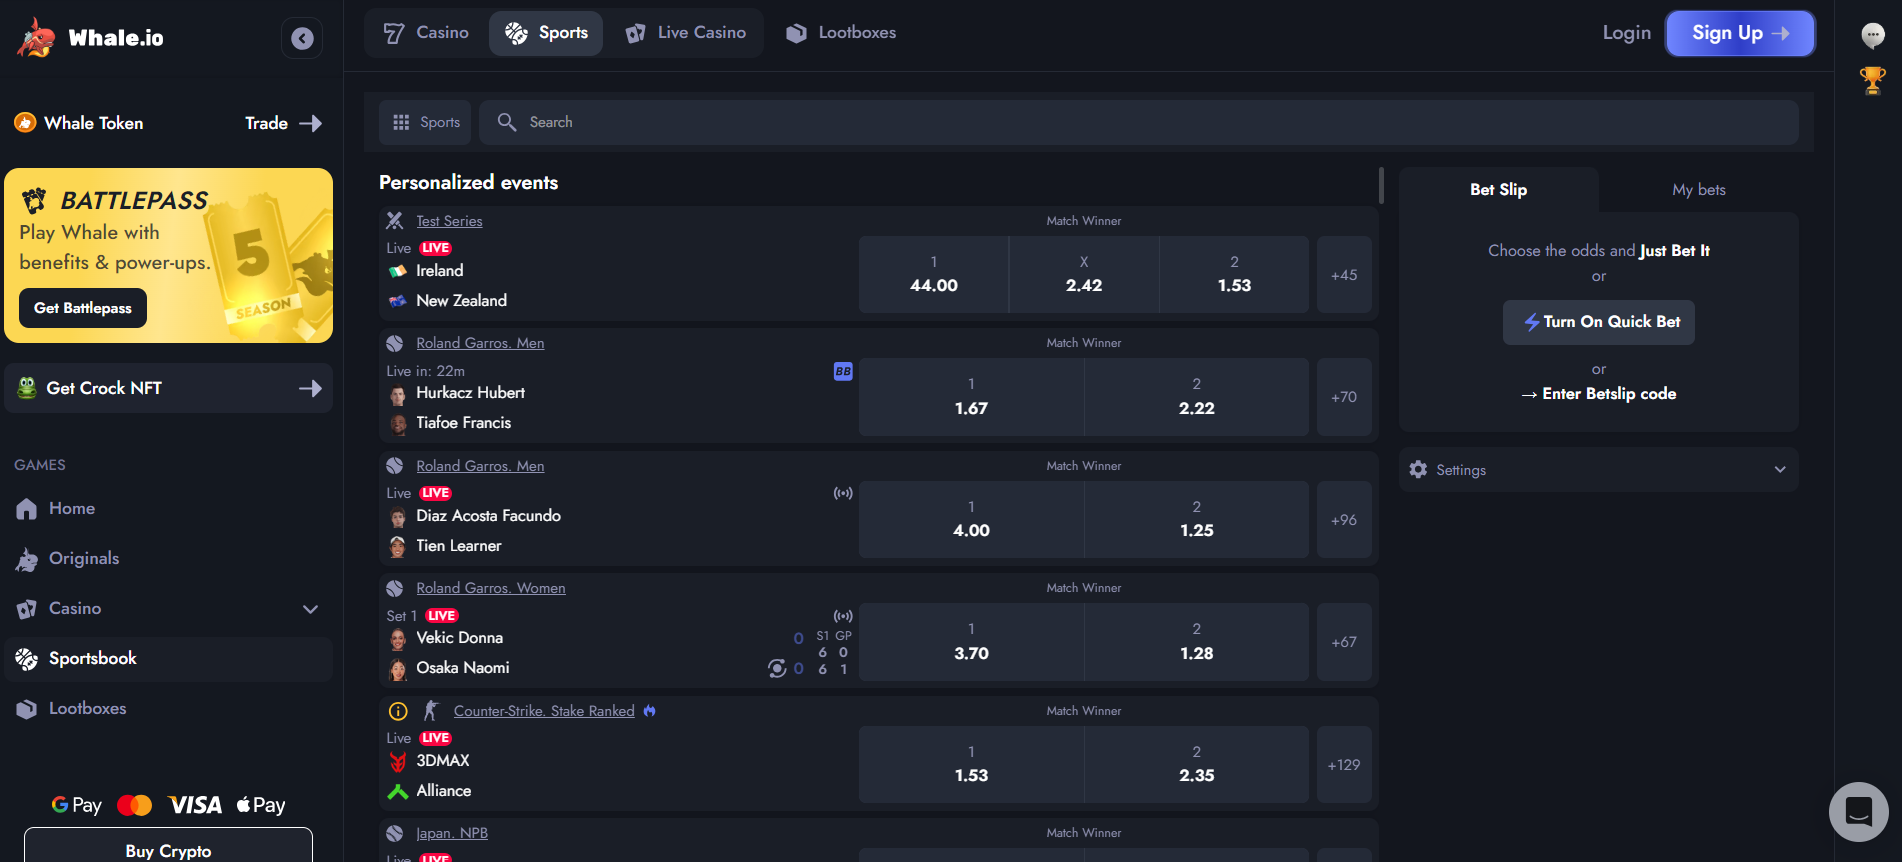Pick Hurkacz Hubert odds 1.67

[x=971, y=397]
